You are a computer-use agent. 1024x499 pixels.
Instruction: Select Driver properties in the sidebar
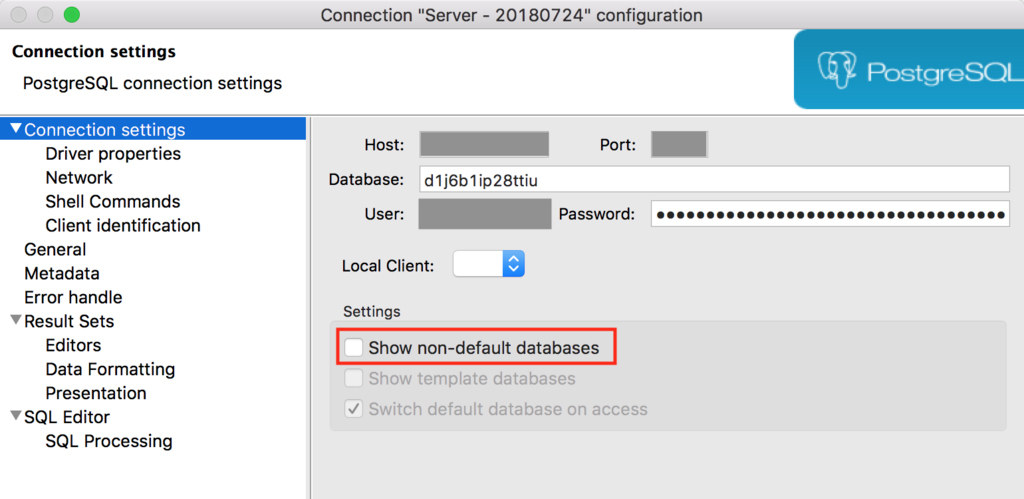[x=113, y=153]
